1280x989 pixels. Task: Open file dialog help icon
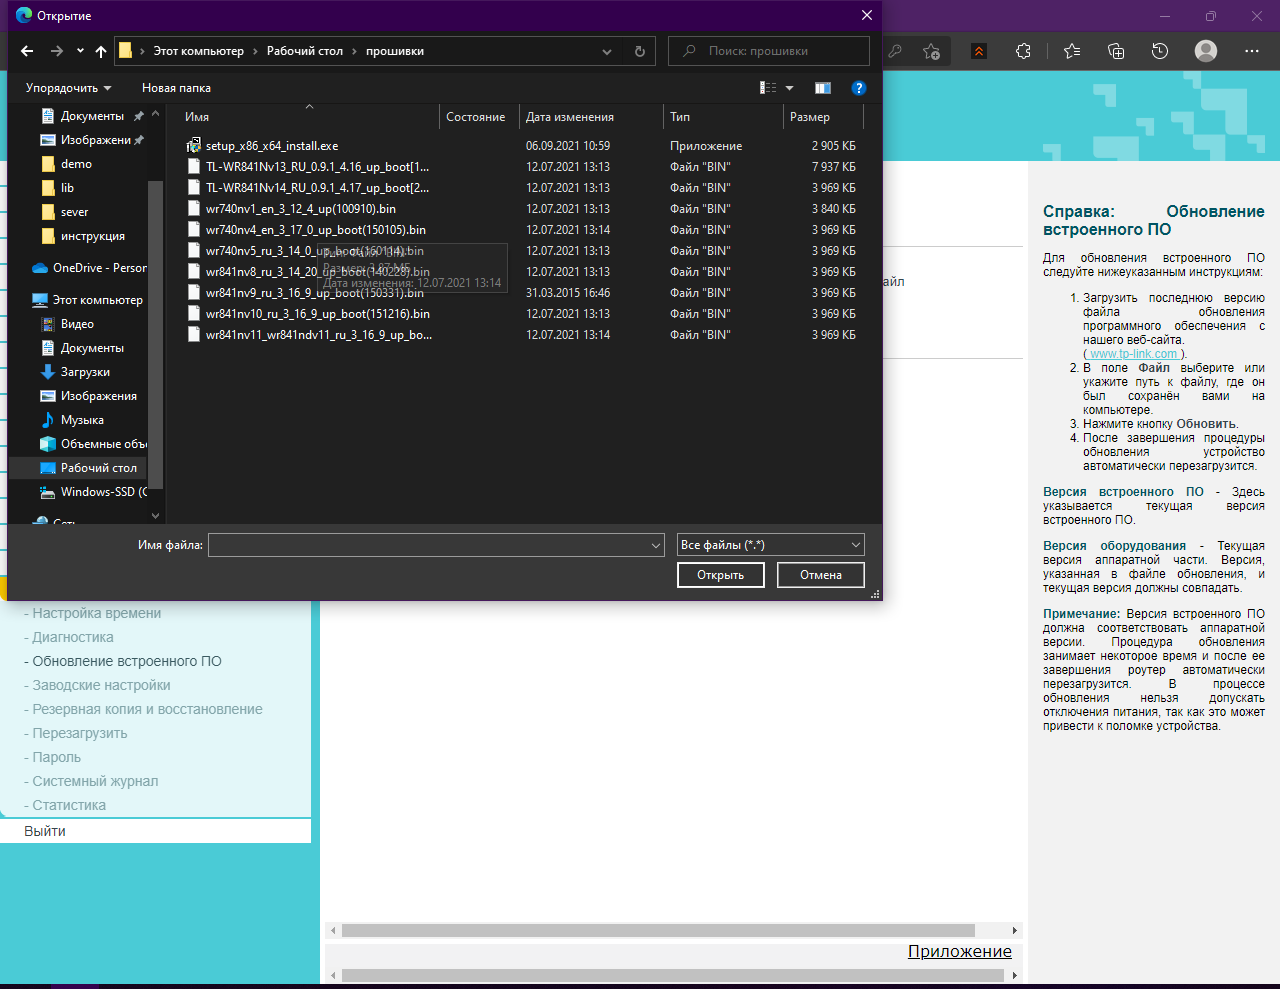[x=858, y=88]
